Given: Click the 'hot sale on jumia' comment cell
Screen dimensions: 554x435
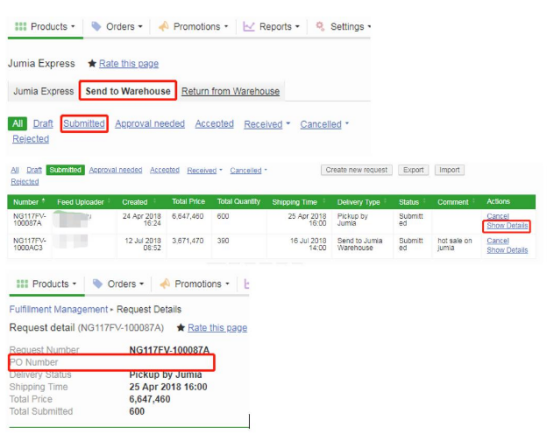Looking at the screenshot, I should (455, 244).
